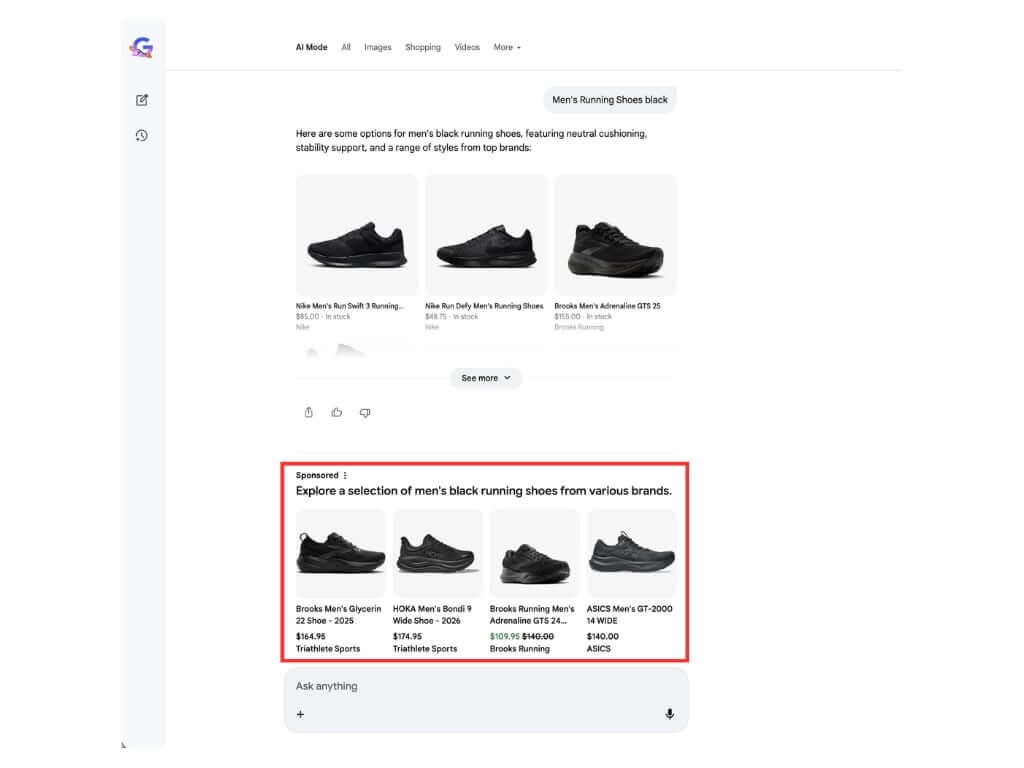Switch to the Images tab
1024x768 pixels.
click(377, 47)
